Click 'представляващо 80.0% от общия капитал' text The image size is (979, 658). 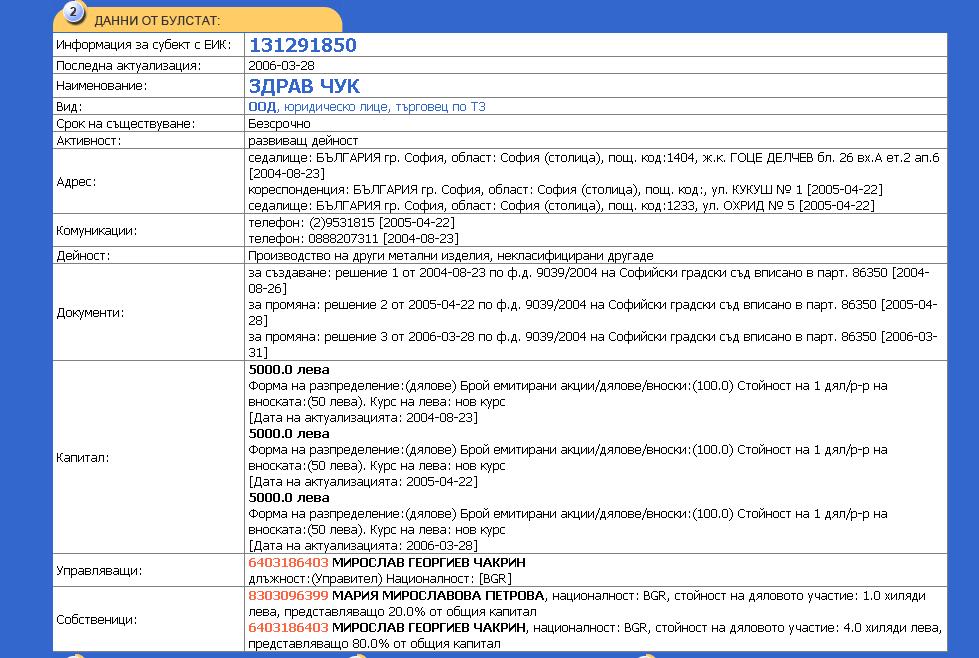coord(375,644)
